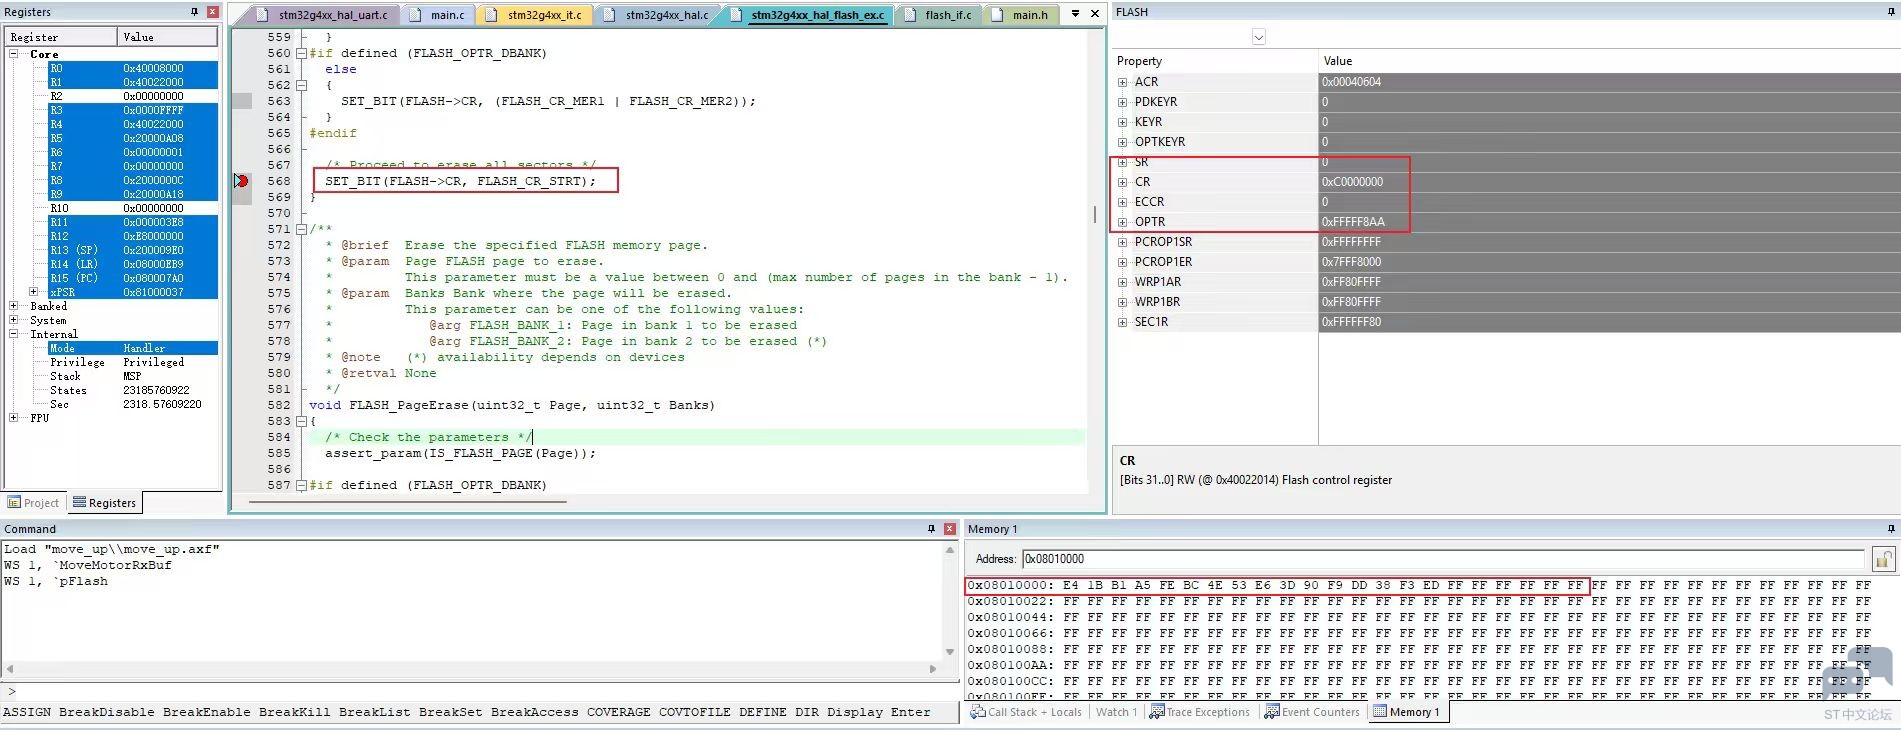Pin the Registers panel with pushpin icon

194,12
